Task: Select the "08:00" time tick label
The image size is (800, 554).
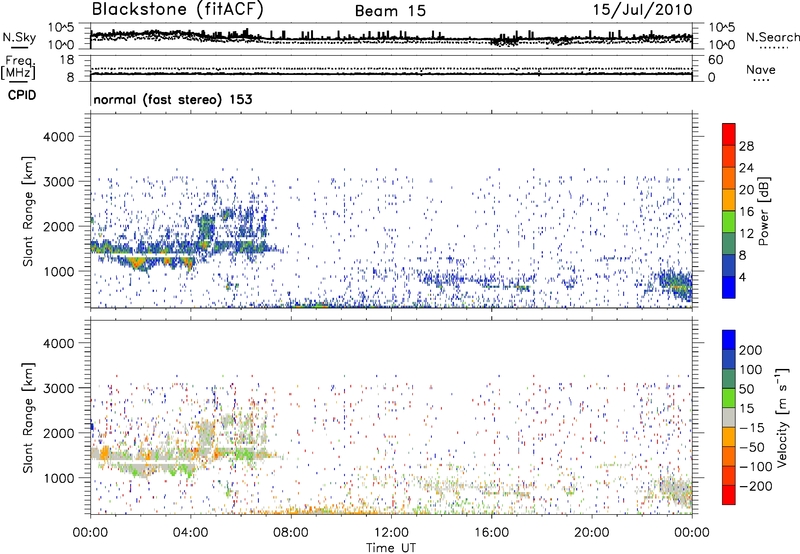Action: (x=291, y=533)
